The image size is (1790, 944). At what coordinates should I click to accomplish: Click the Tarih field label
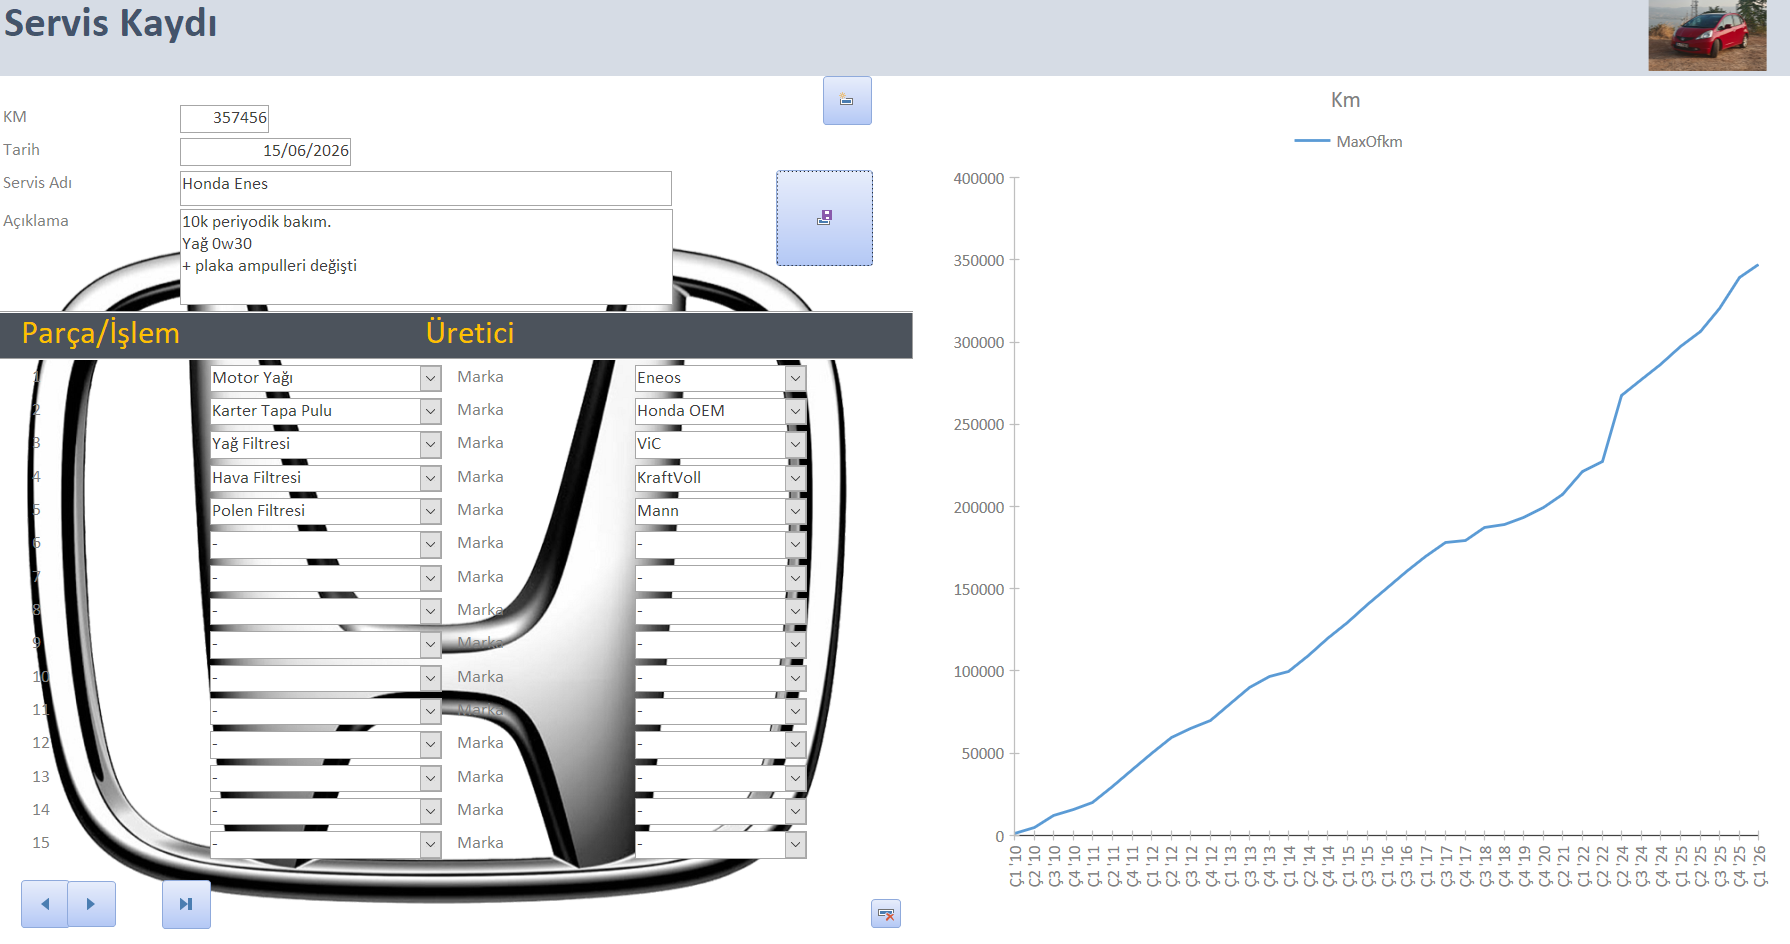(21, 150)
